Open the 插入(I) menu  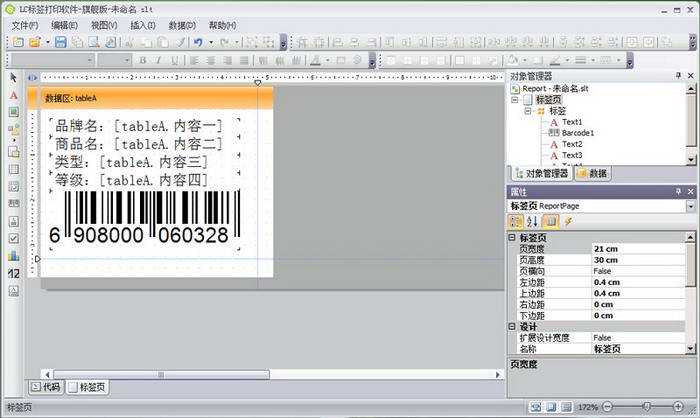[143, 25]
